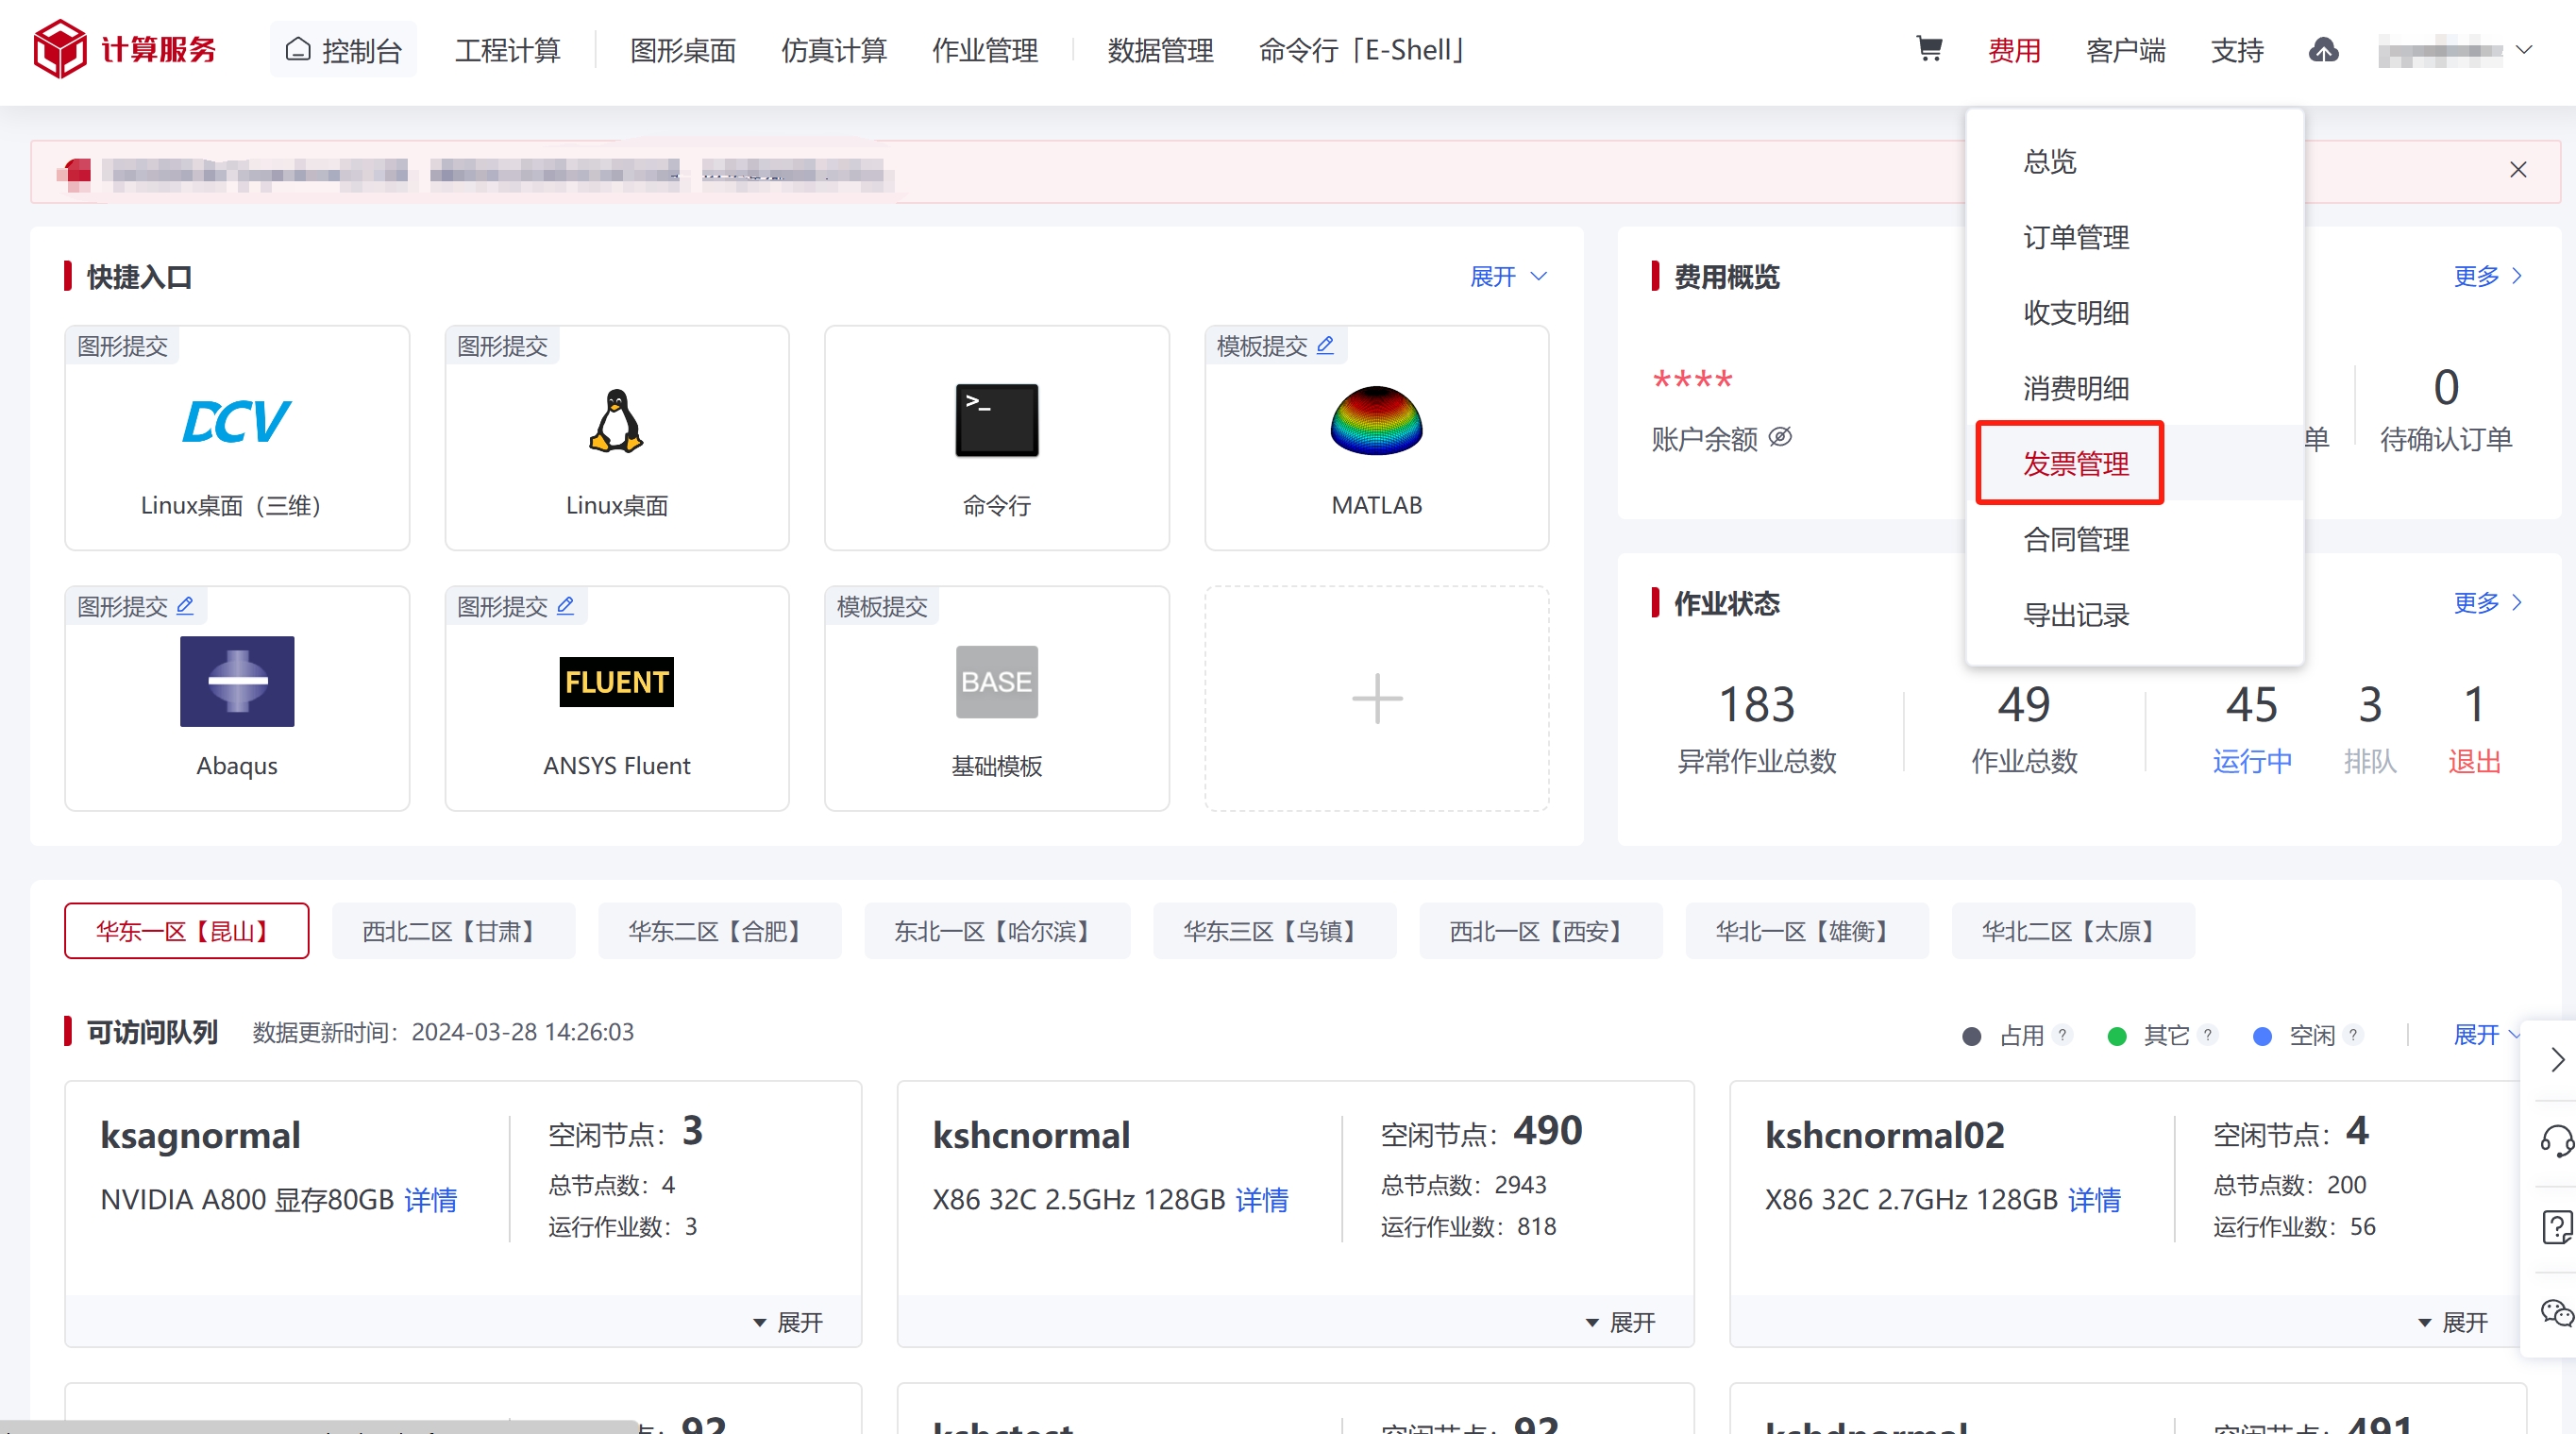Select the 华北二区【太原】 region tab
Screen dimensions: 2576x1434
coord(2073,931)
